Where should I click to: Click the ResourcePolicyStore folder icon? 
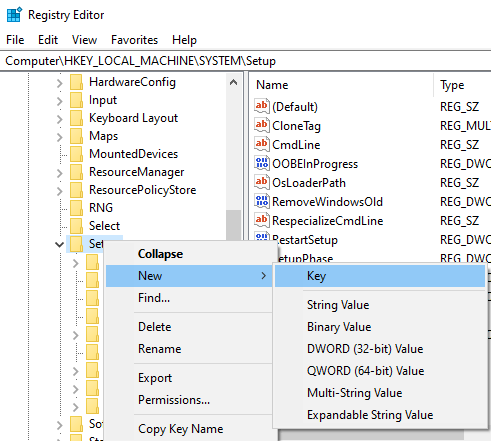[x=76, y=190]
